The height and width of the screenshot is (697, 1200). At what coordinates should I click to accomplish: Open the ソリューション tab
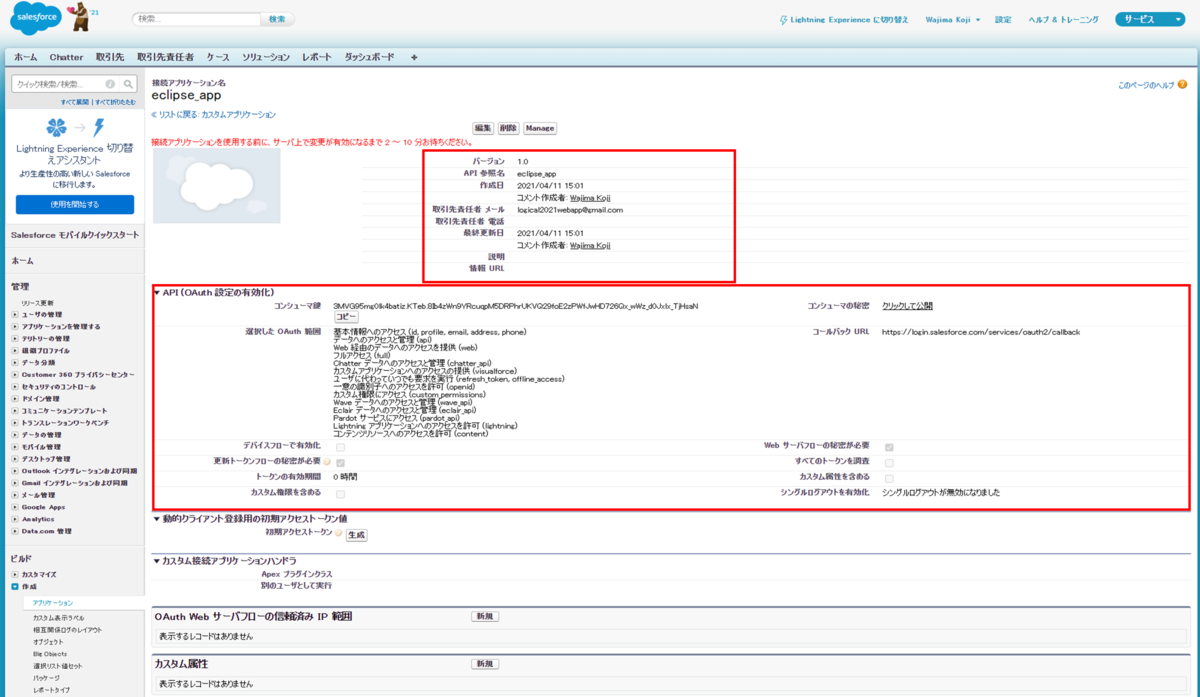pos(266,58)
